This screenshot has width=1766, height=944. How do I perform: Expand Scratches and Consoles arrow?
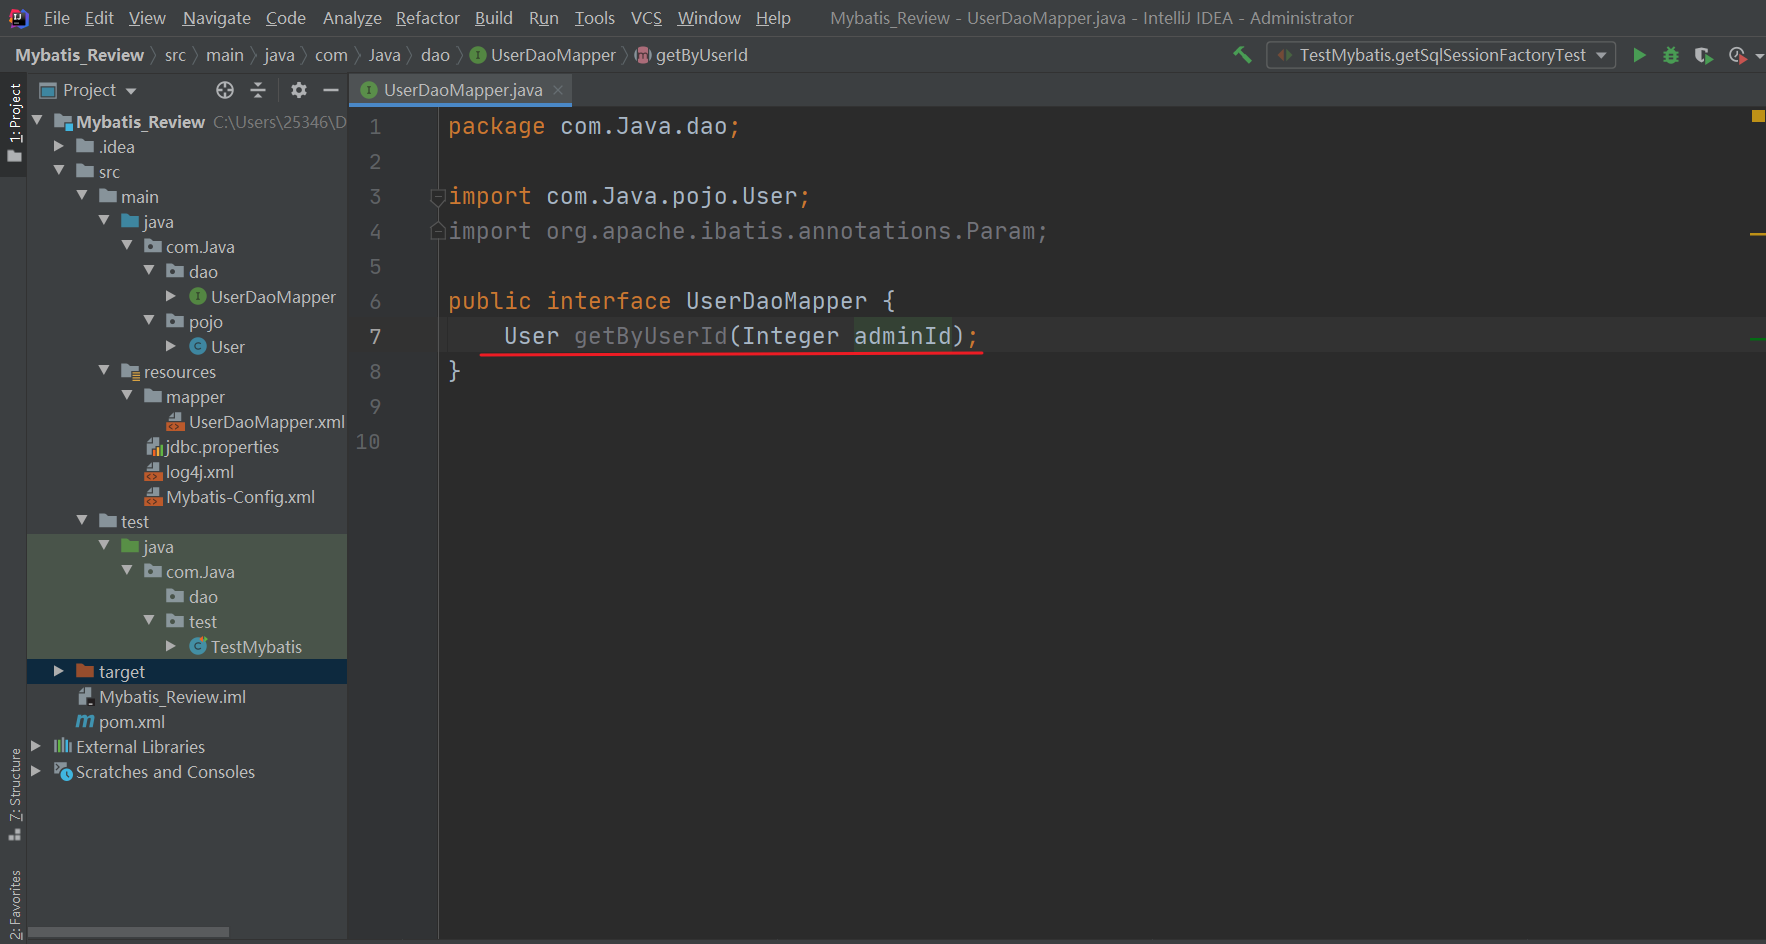click(x=36, y=771)
